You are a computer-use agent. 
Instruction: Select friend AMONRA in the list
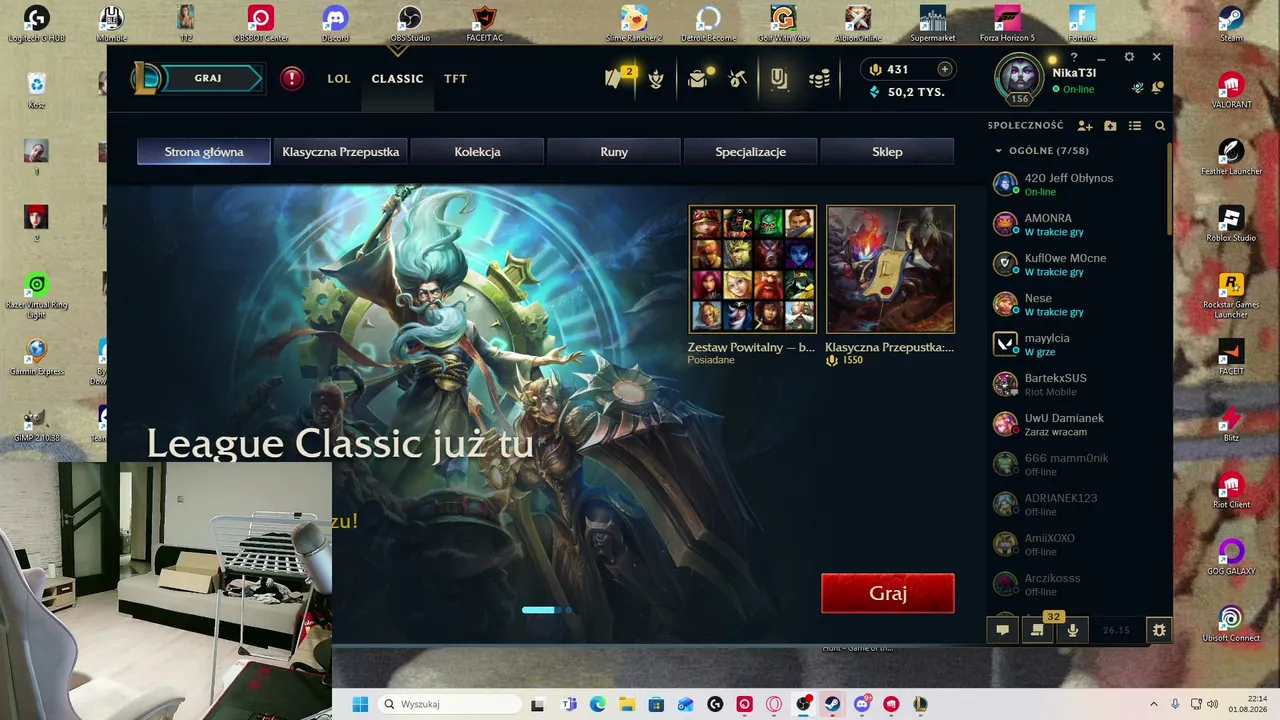coord(1078,224)
